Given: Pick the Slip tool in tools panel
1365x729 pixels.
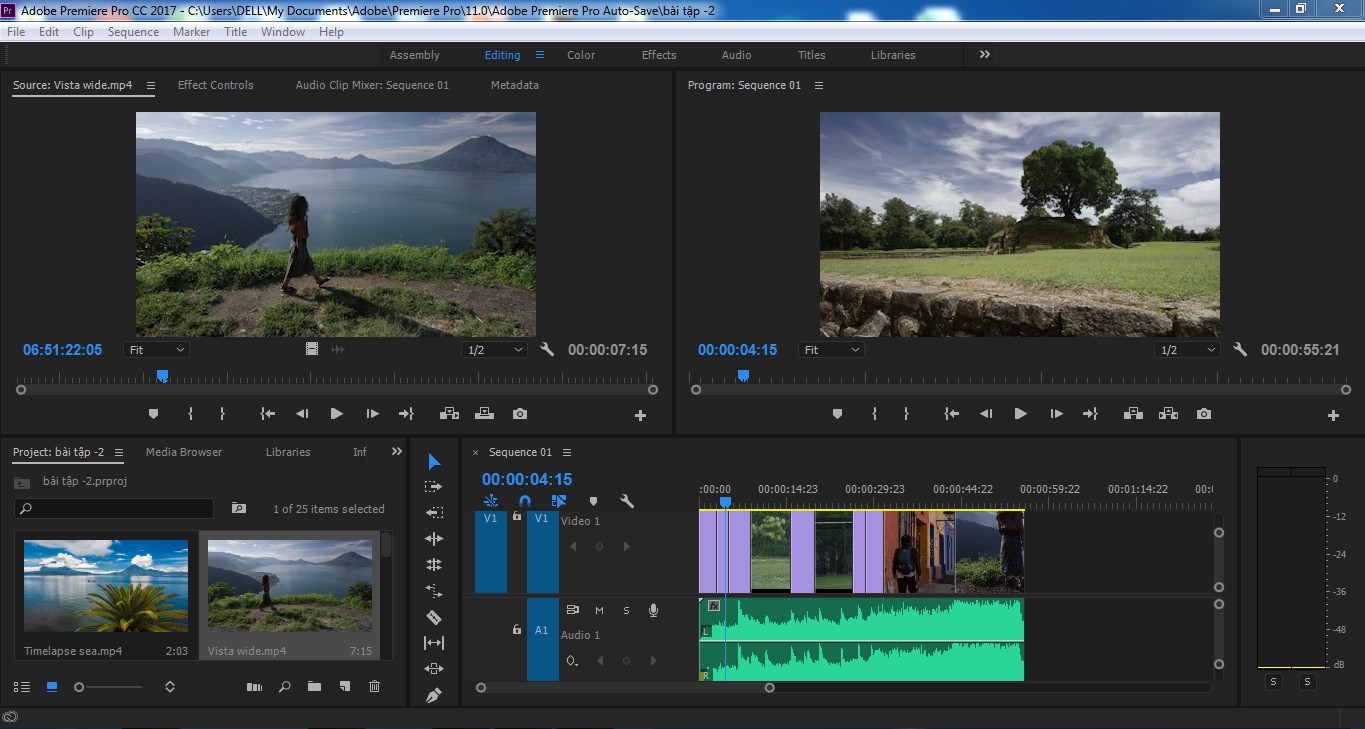Looking at the screenshot, I should [434, 643].
